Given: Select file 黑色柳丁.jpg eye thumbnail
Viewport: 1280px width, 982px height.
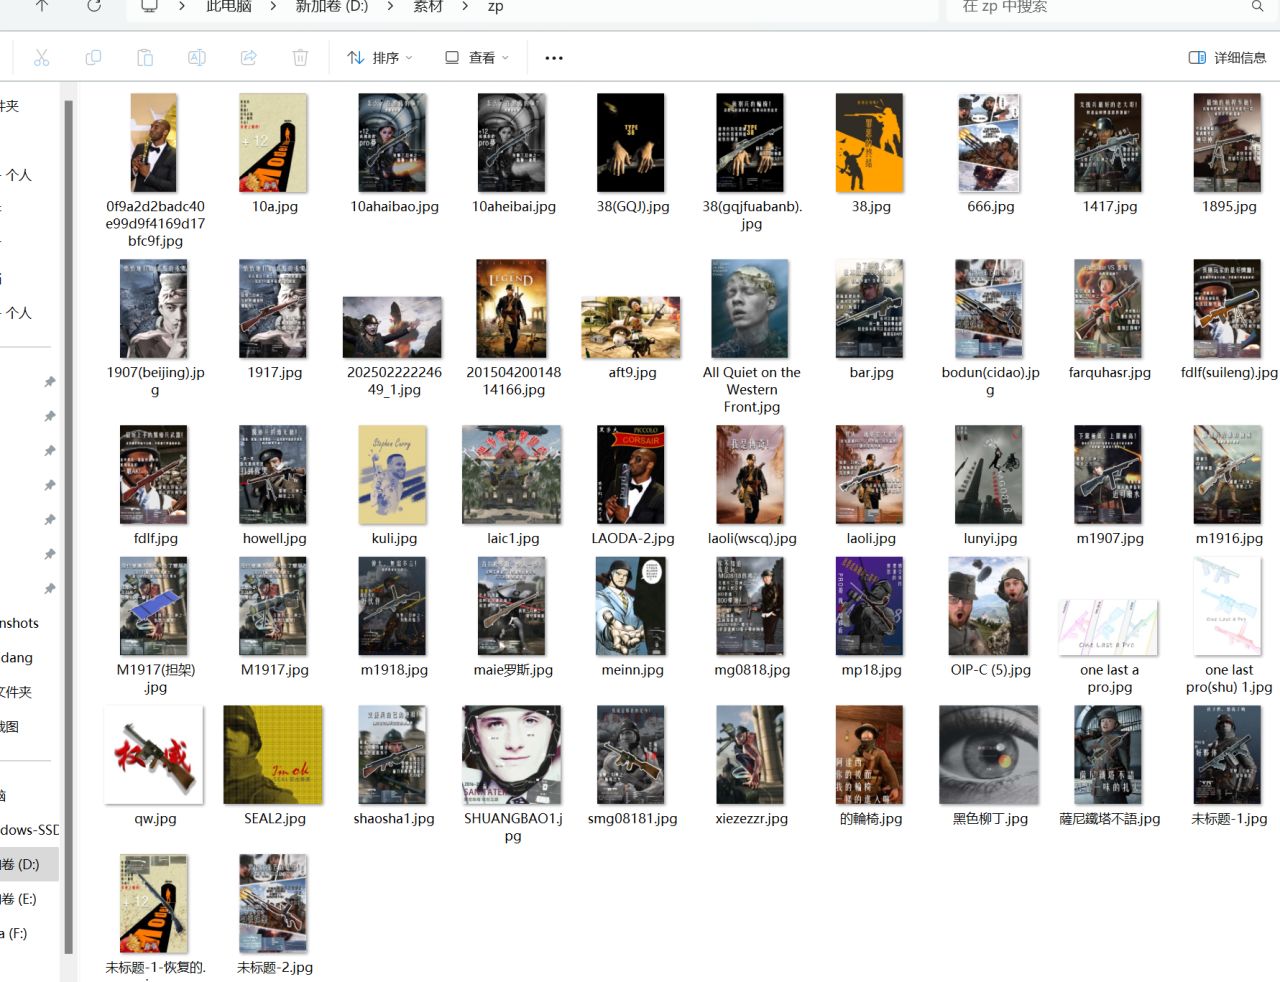Looking at the screenshot, I should click(x=990, y=766).
